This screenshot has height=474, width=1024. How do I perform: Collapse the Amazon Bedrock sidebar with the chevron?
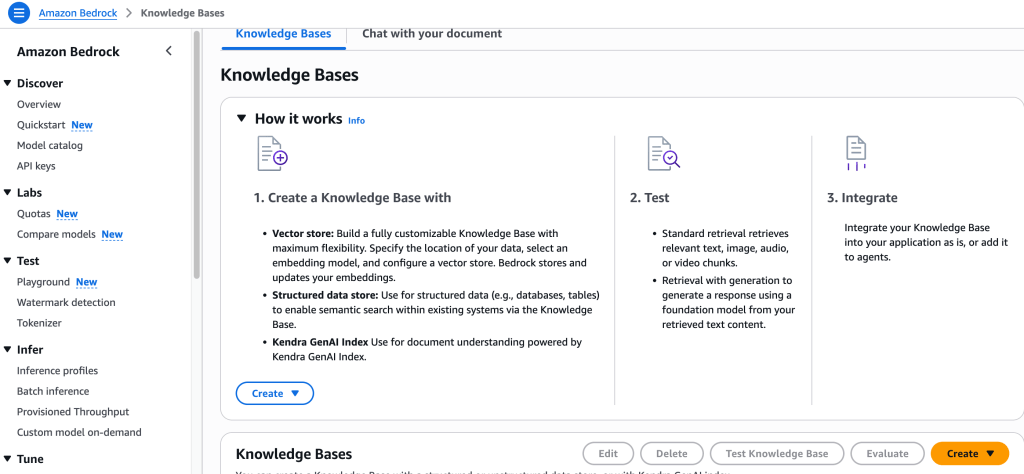click(x=168, y=51)
